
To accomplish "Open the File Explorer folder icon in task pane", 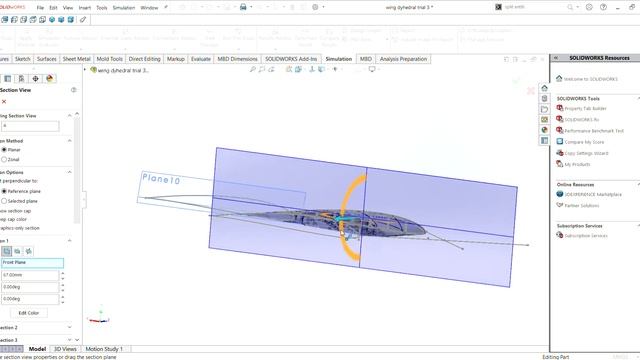I will coord(544,109).
